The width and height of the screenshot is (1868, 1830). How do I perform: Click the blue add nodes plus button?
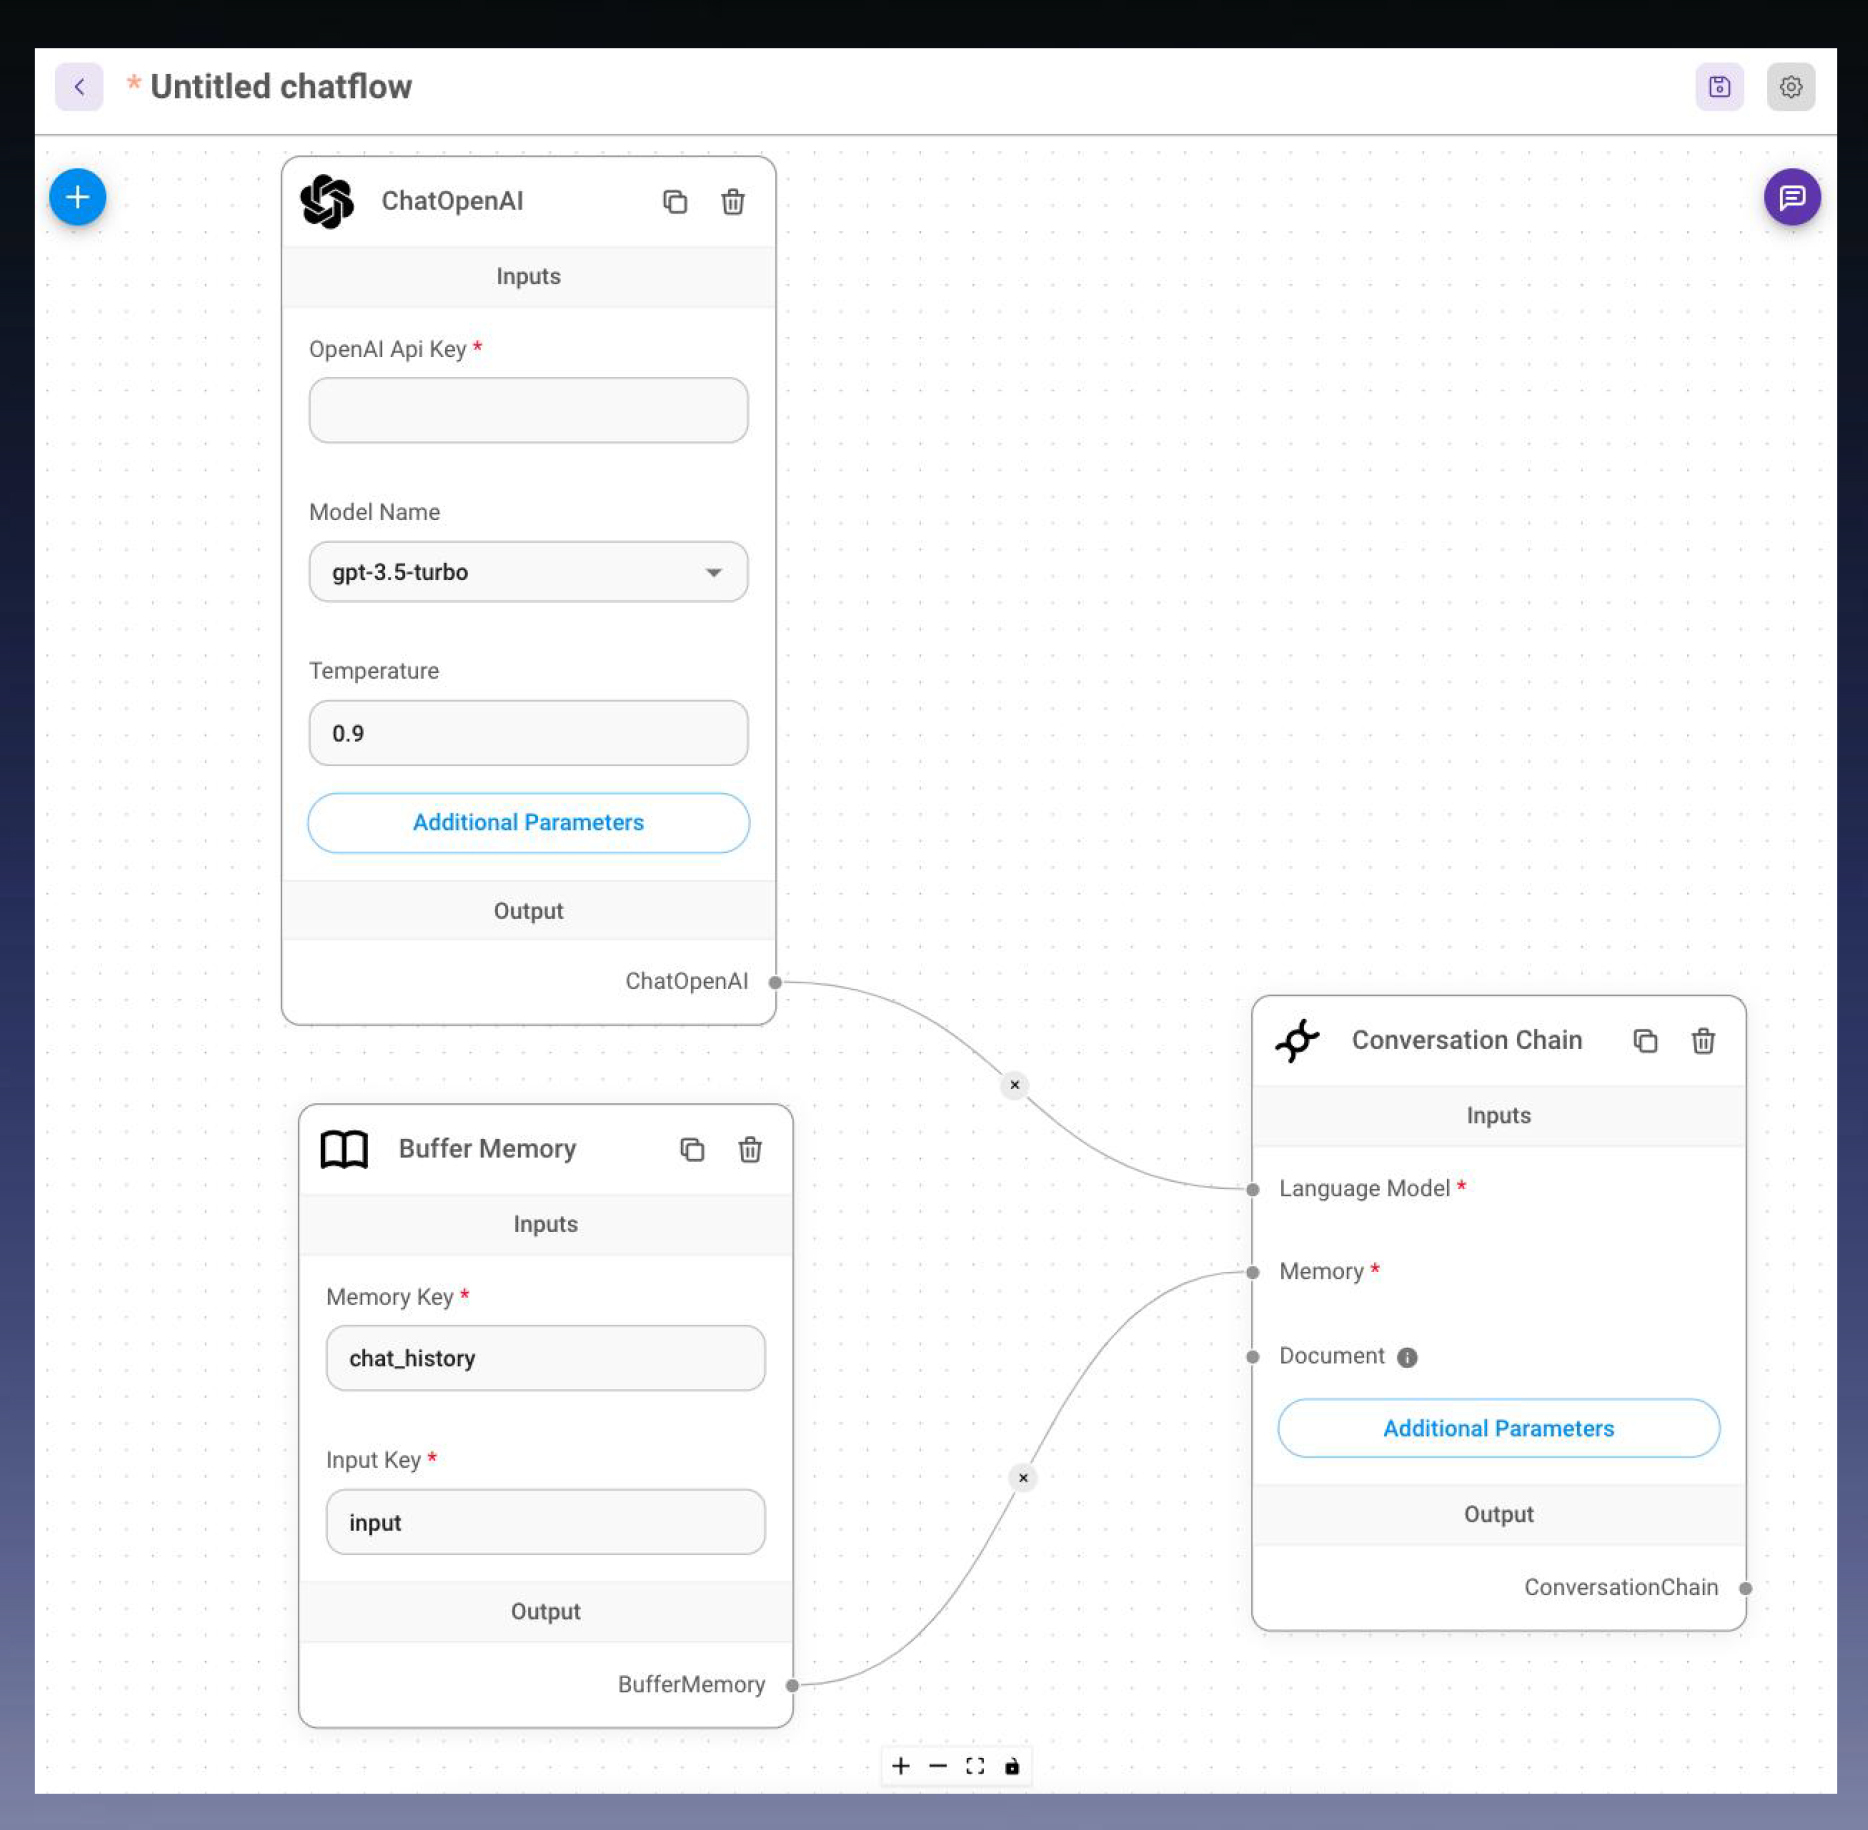77,197
